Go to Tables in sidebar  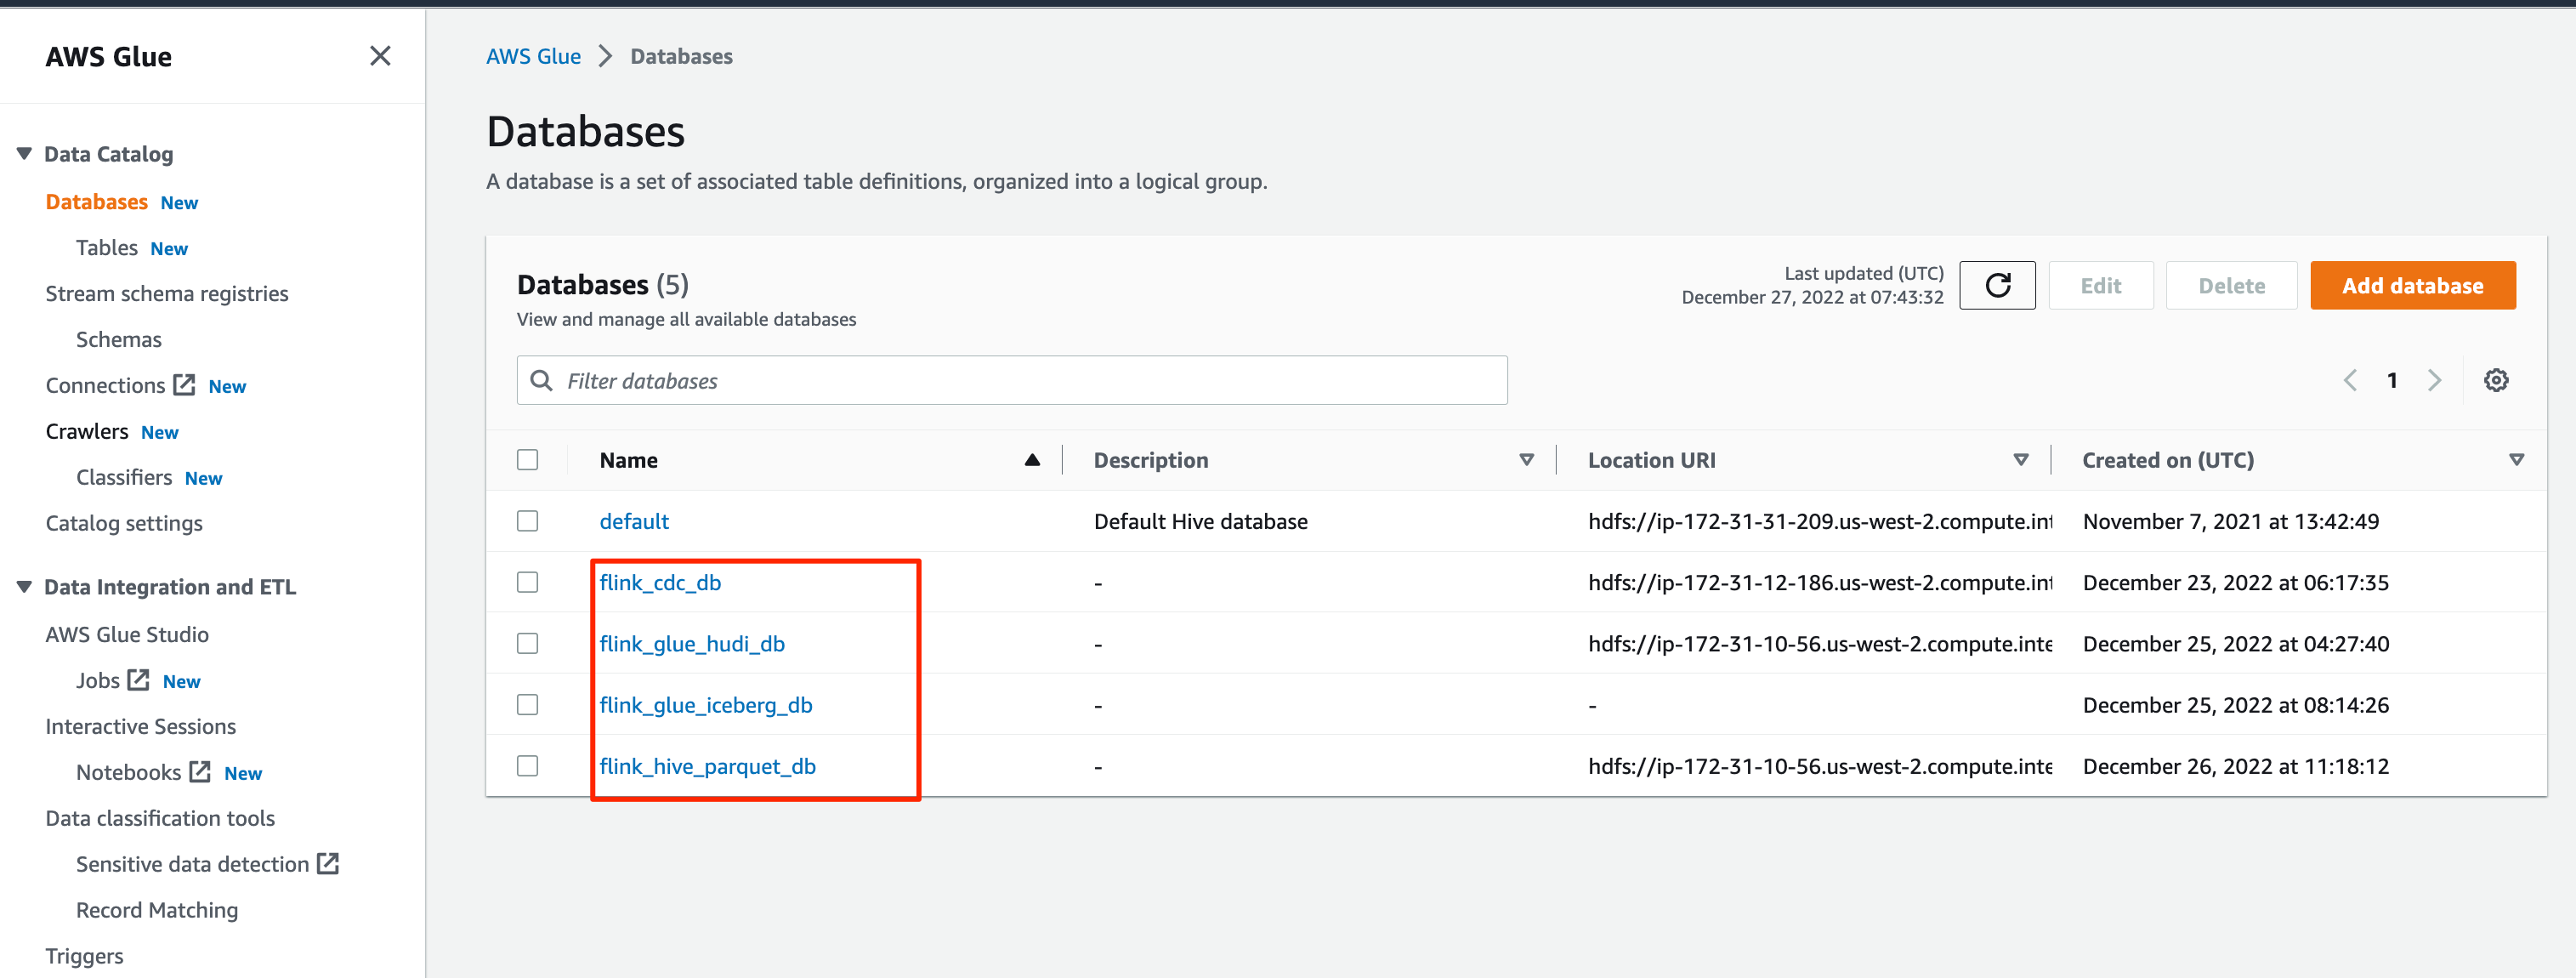pyautogui.click(x=106, y=247)
